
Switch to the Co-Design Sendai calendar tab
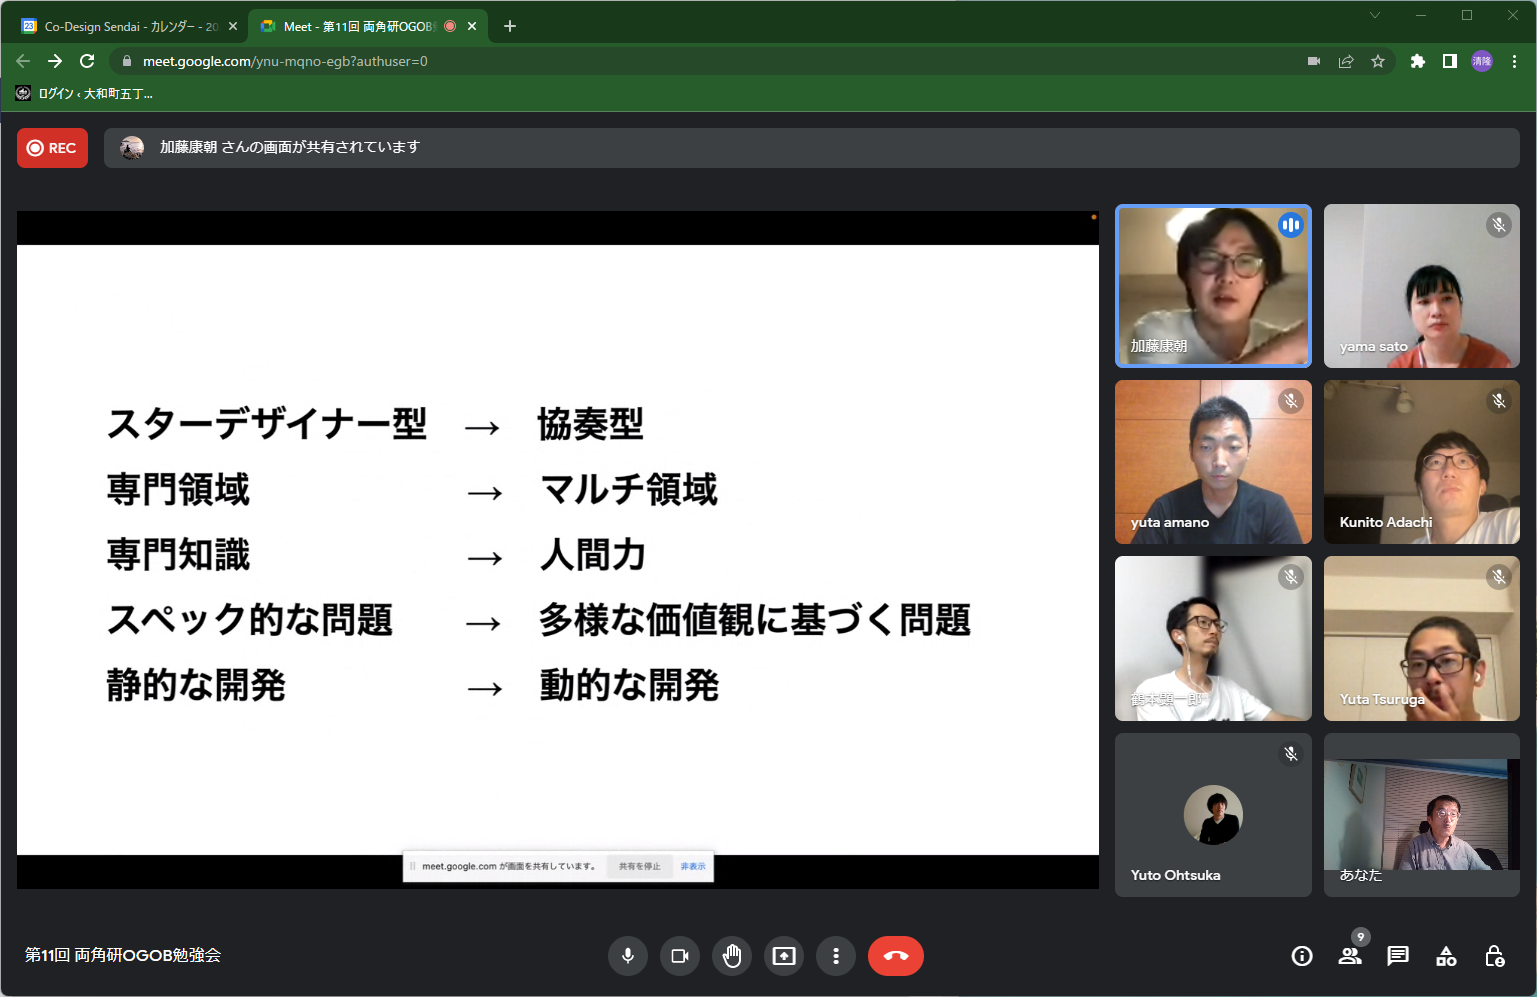(125, 27)
